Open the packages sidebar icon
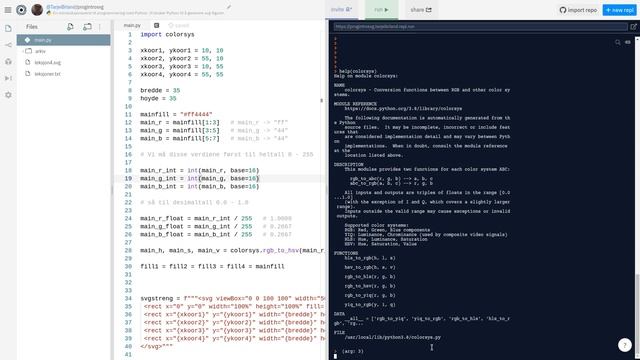 pos(8,62)
